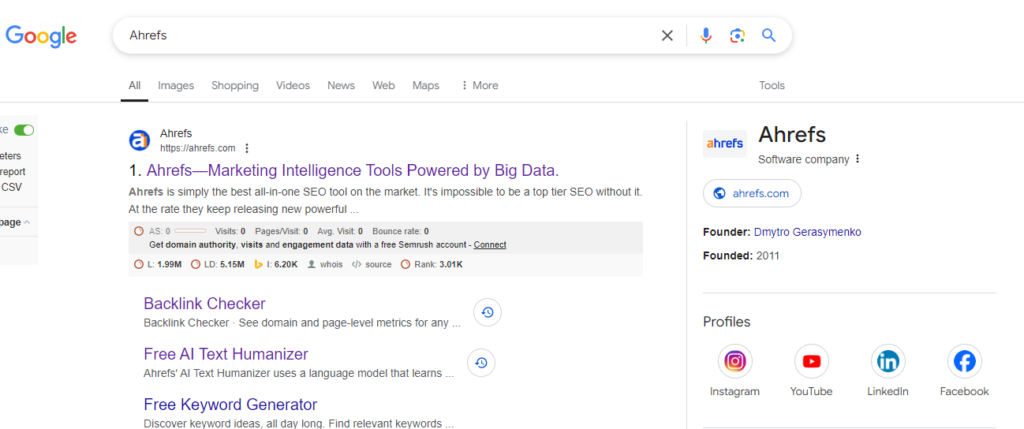Toggle the green switch in left sidebar
This screenshot has height=429, width=1024.
[x=24, y=130]
